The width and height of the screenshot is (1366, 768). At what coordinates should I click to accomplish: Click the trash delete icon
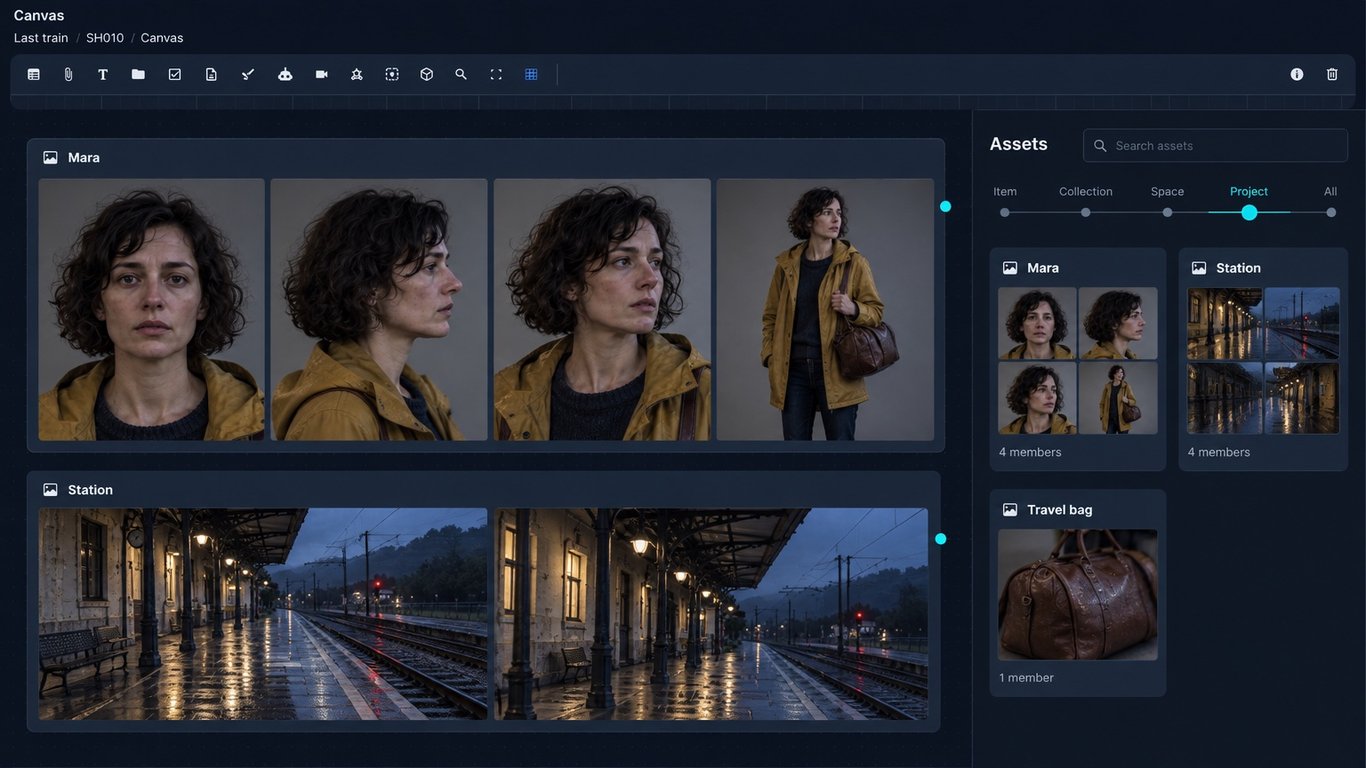1332,74
